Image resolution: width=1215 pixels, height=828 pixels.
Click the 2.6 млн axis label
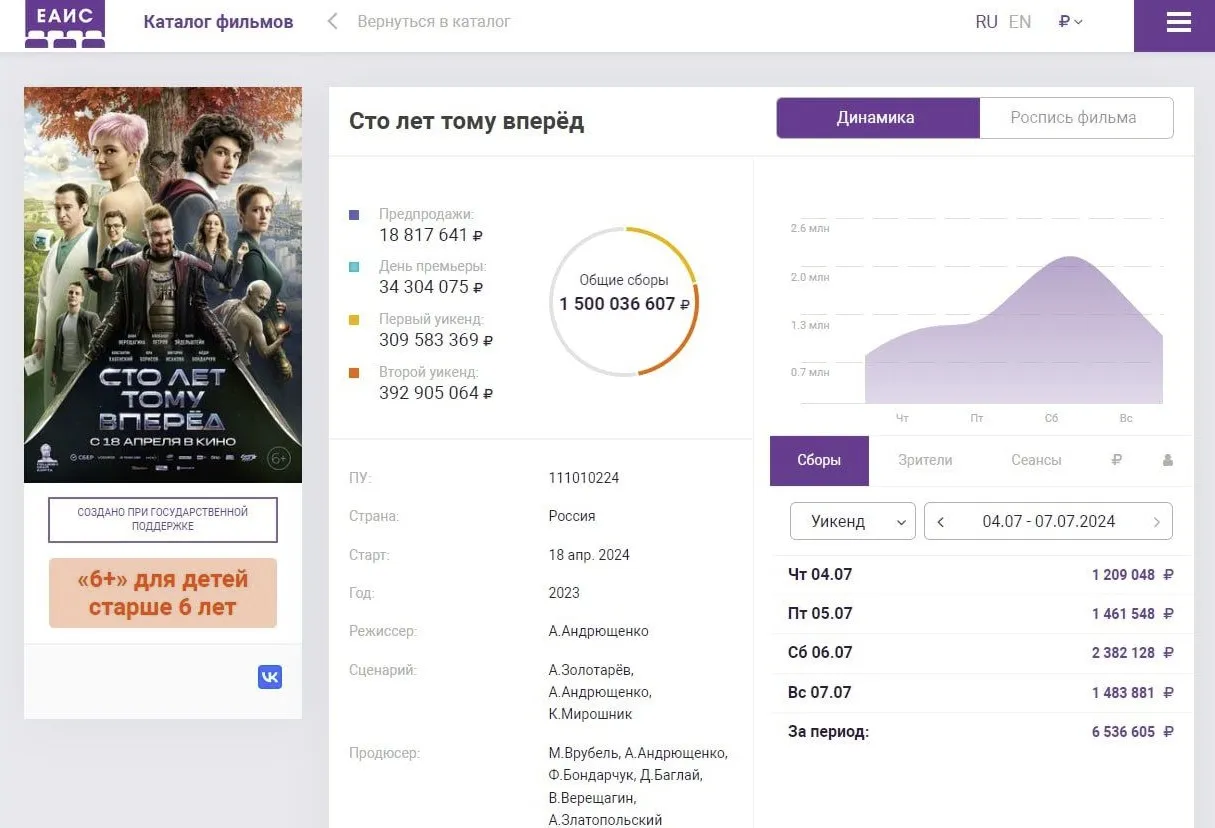(x=810, y=228)
